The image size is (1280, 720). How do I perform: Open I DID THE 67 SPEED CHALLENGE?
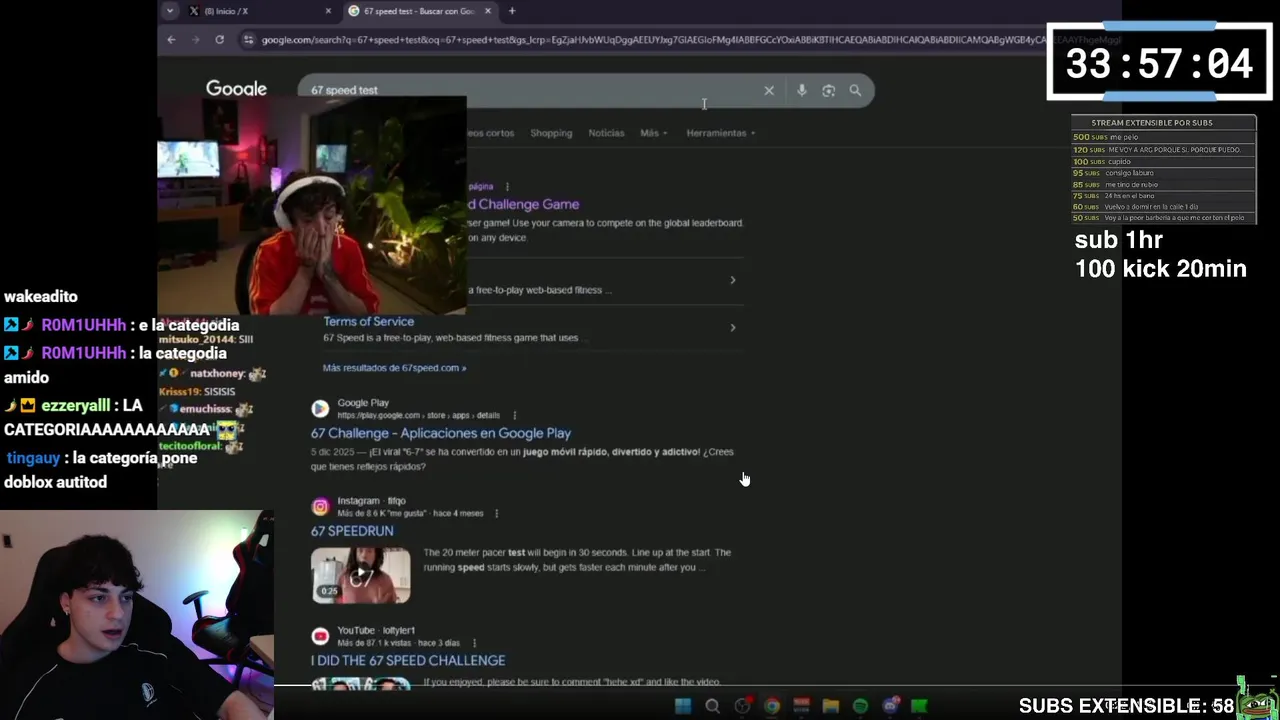click(x=408, y=661)
